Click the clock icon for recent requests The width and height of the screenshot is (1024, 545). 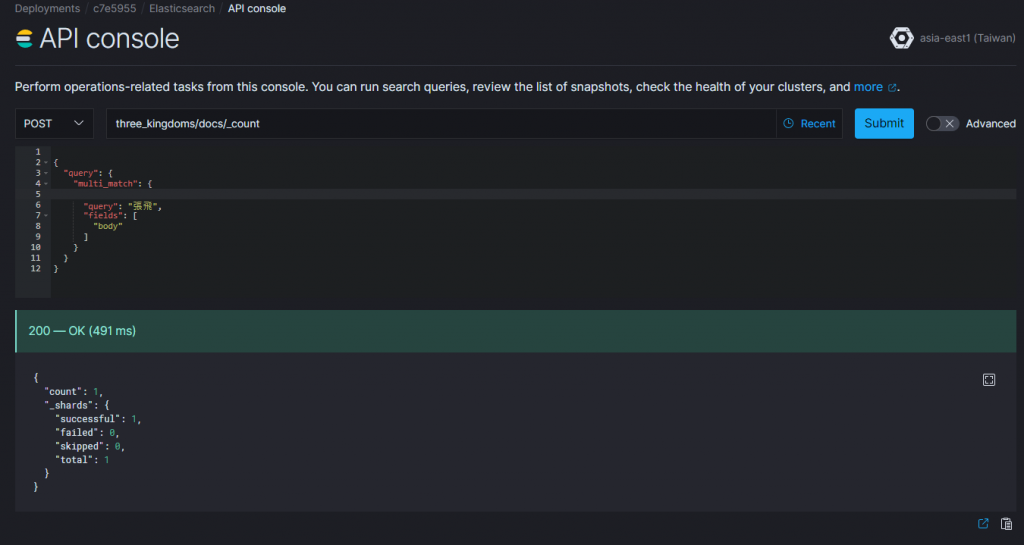(x=788, y=123)
